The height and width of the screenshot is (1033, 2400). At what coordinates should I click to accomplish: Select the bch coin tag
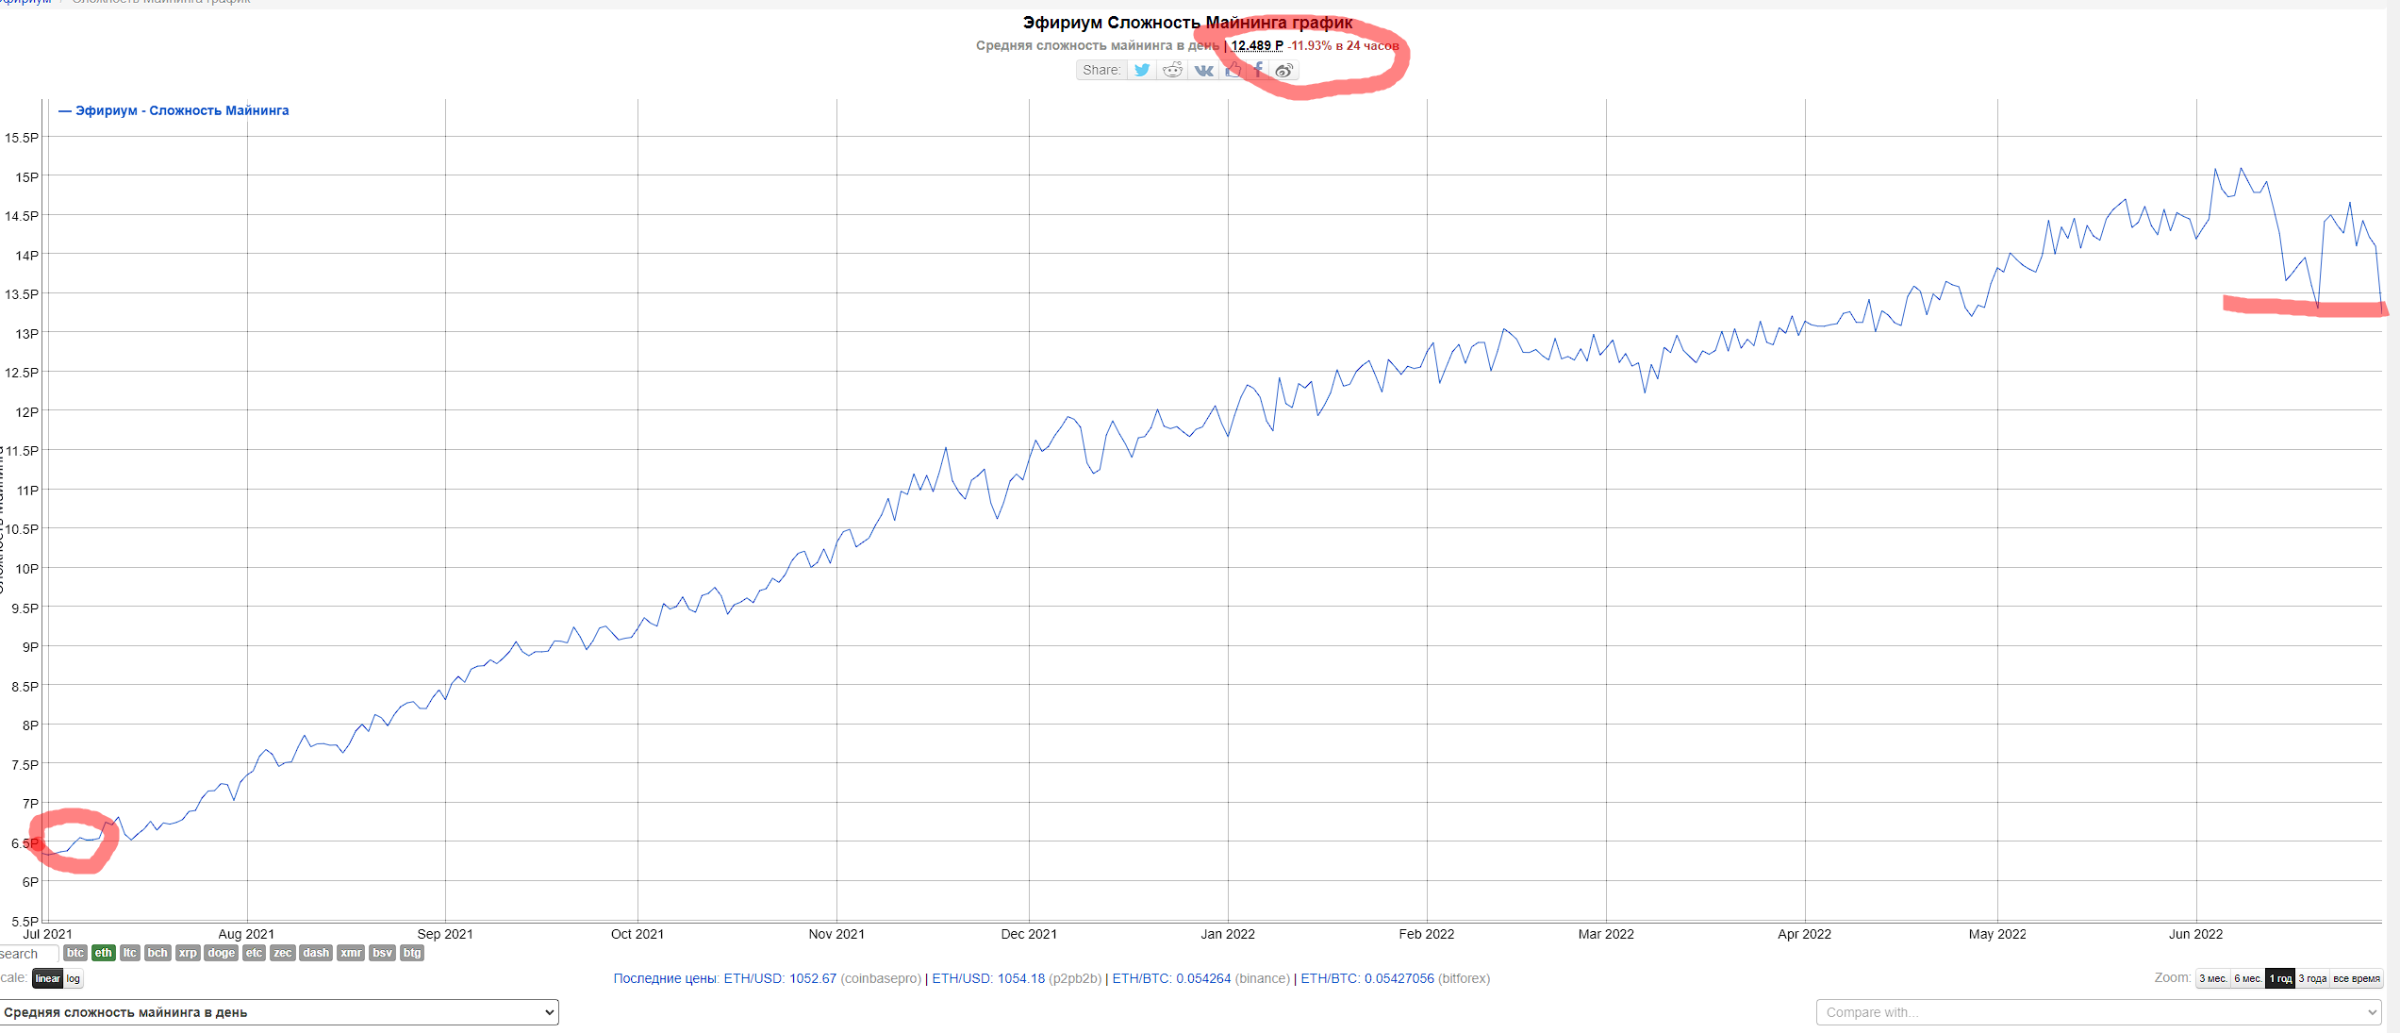158,953
